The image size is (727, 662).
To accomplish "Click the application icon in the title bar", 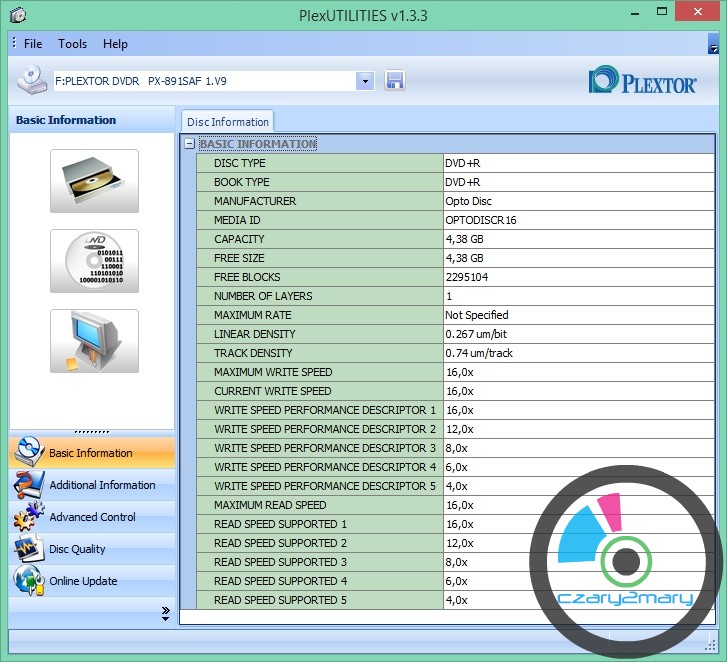I will tap(17, 15).
